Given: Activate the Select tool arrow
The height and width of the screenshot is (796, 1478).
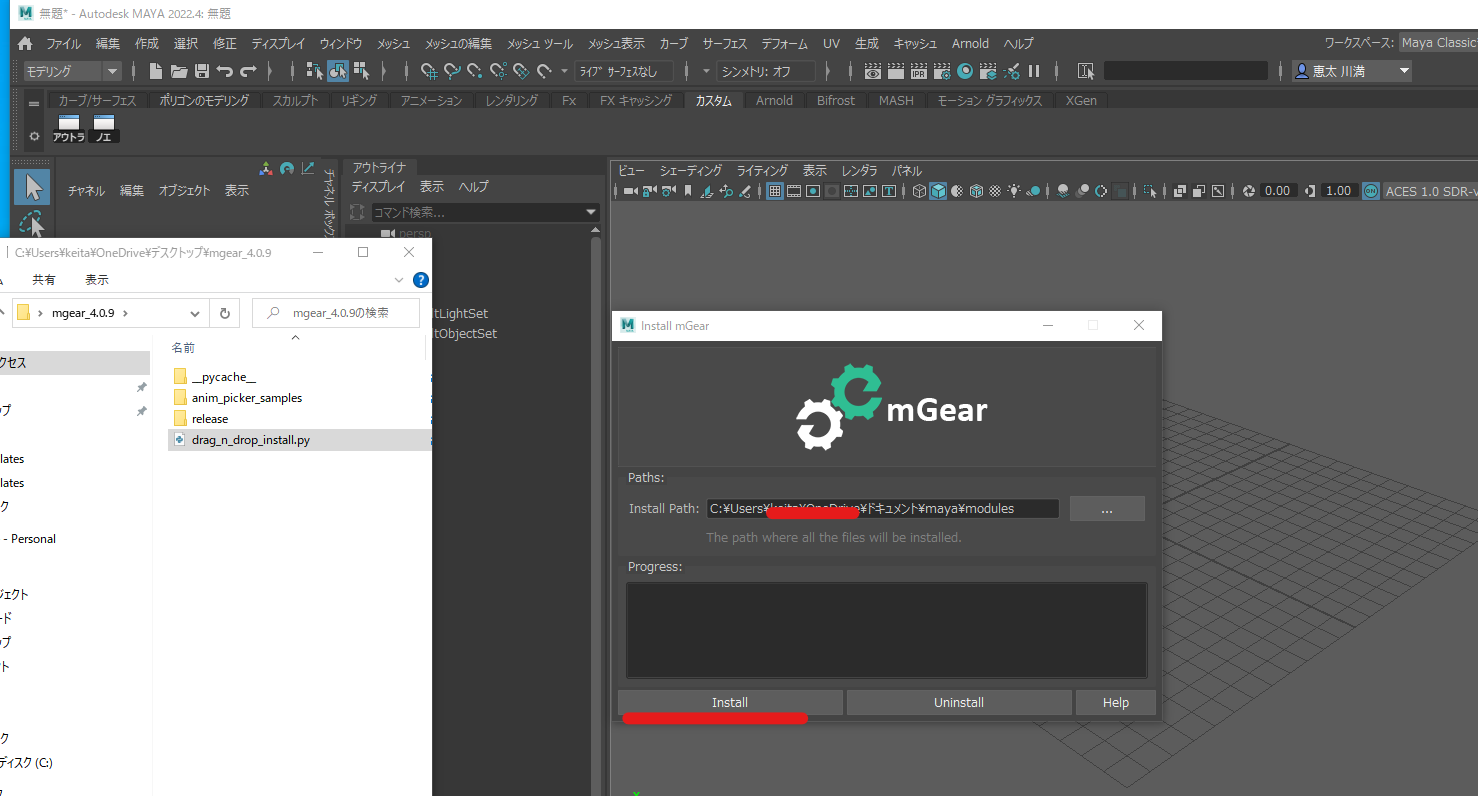Looking at the screenshot, I should click(x=32, y=187).
